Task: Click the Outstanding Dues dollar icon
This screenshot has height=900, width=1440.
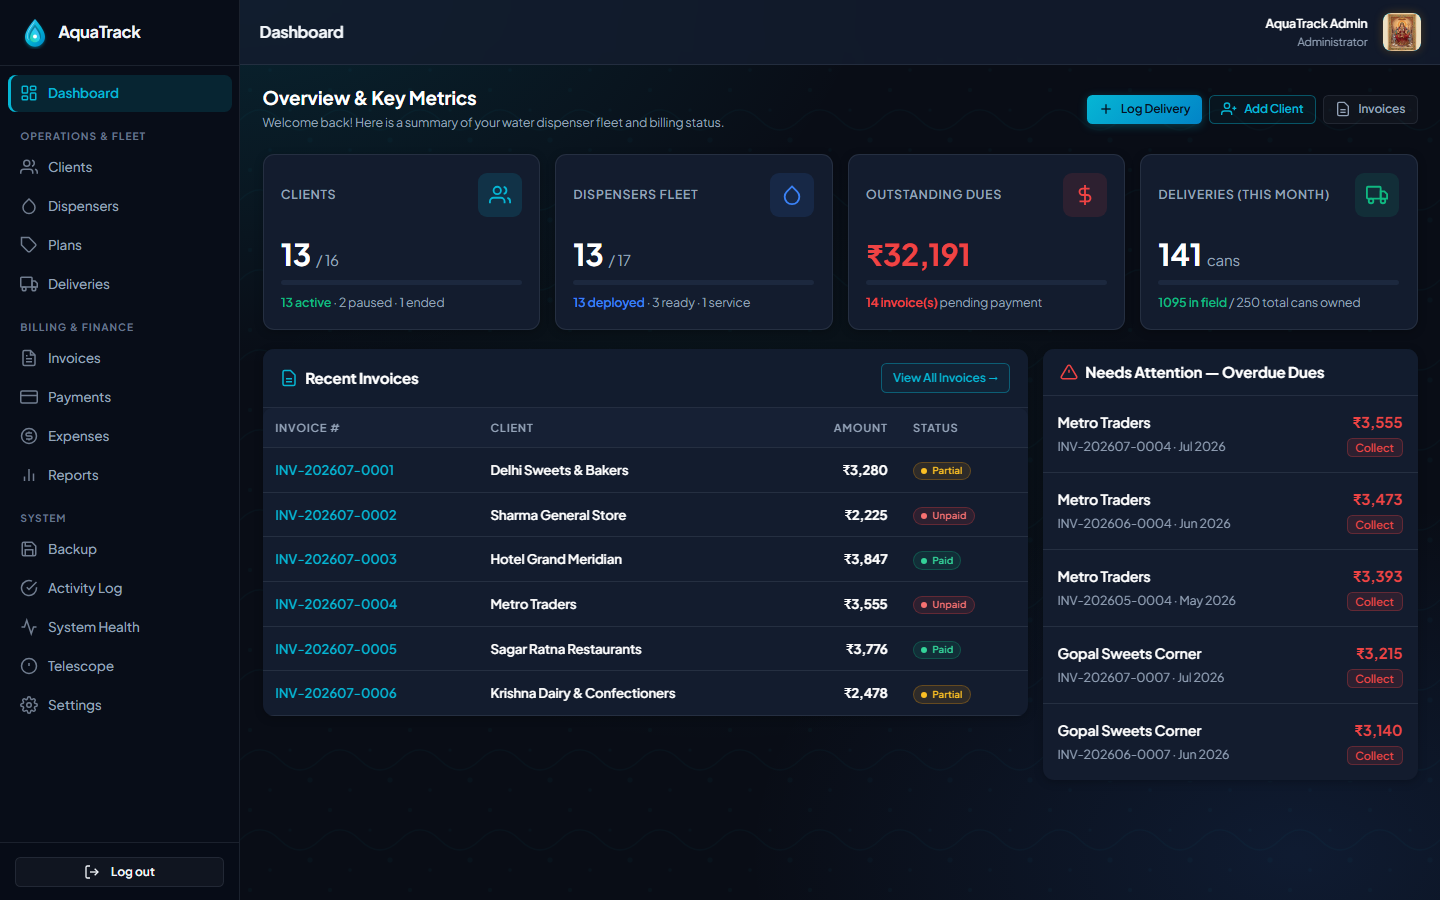Action: (x=1085, y=195)
